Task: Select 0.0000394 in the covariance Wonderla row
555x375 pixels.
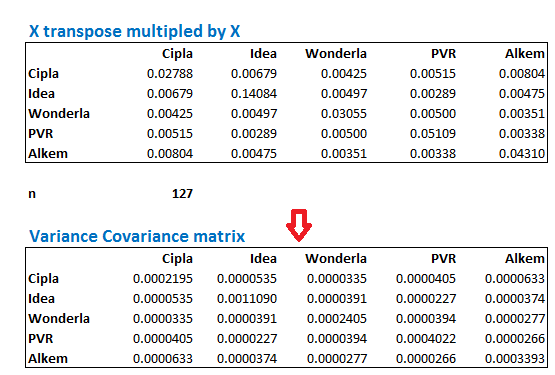Action: [426, 319]
